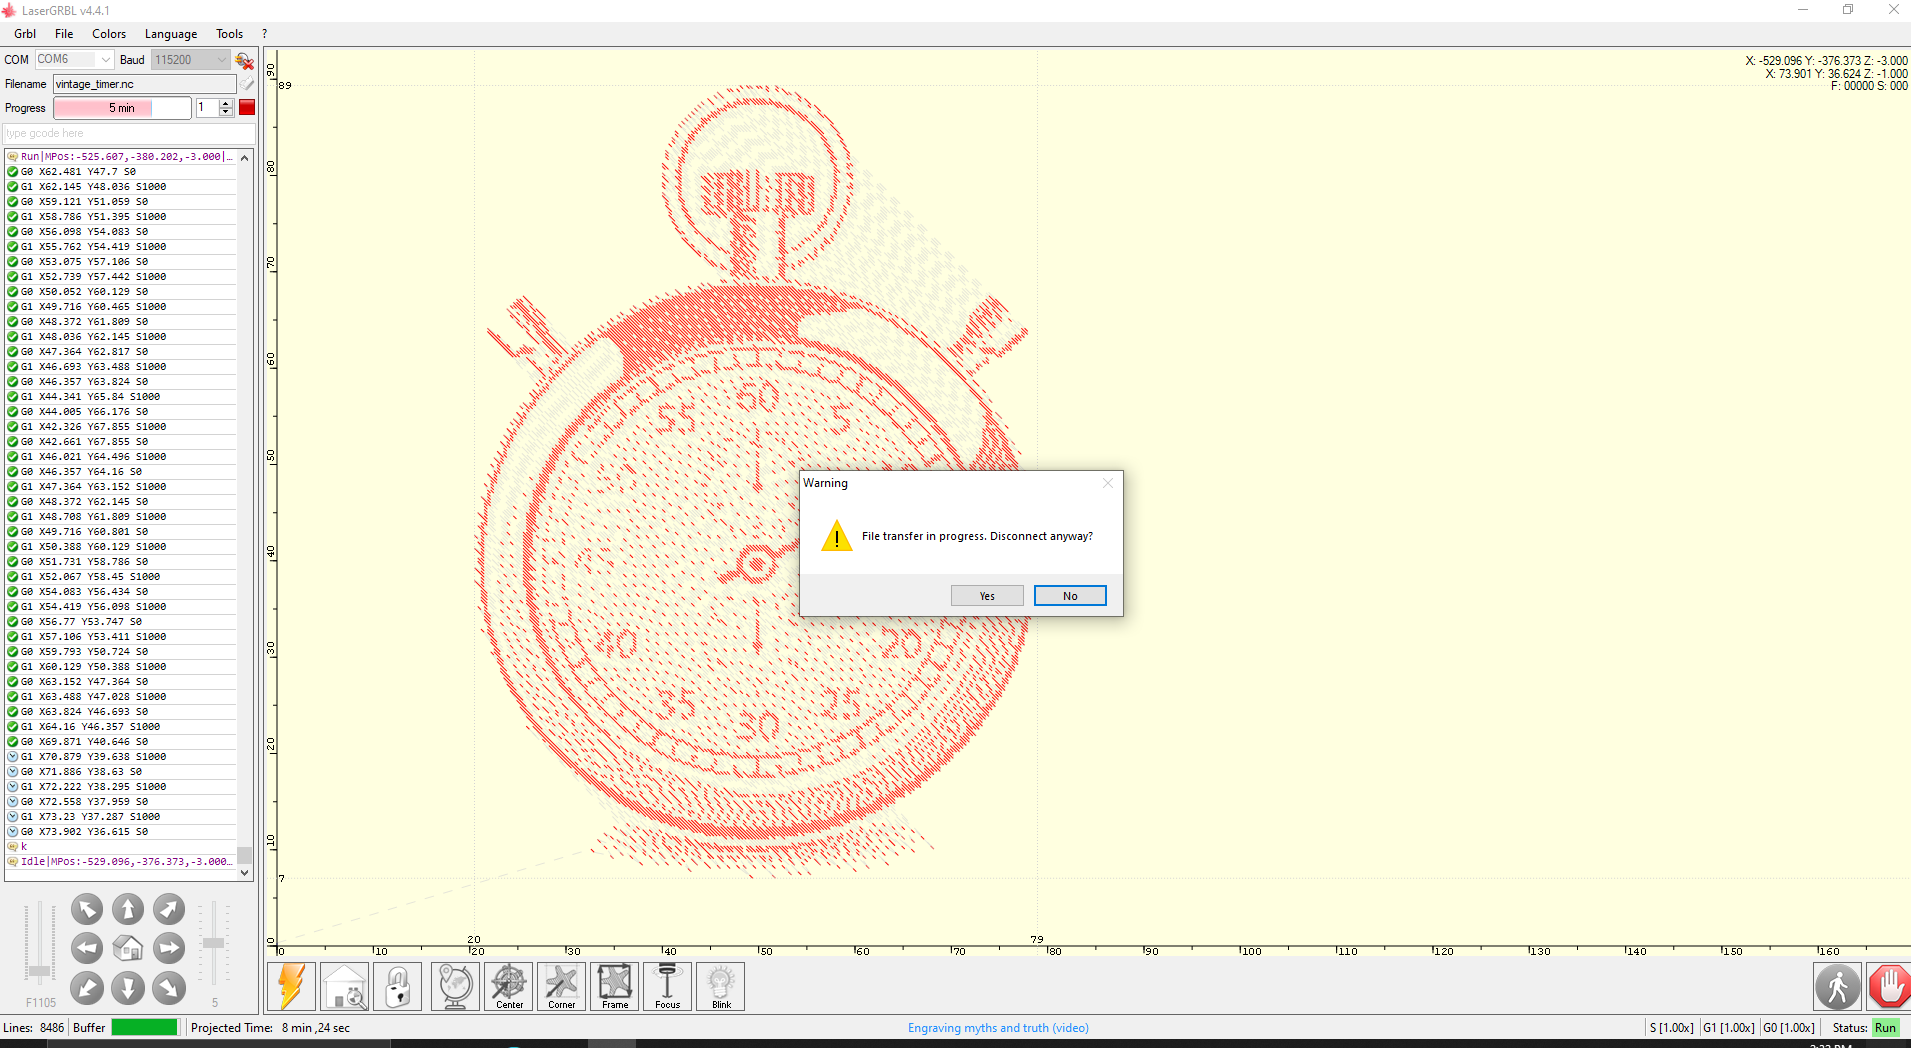The height and width of the screenshot is (1048, 1911).
Task: Select the Corner positioning tool
Action: [561, 986]
